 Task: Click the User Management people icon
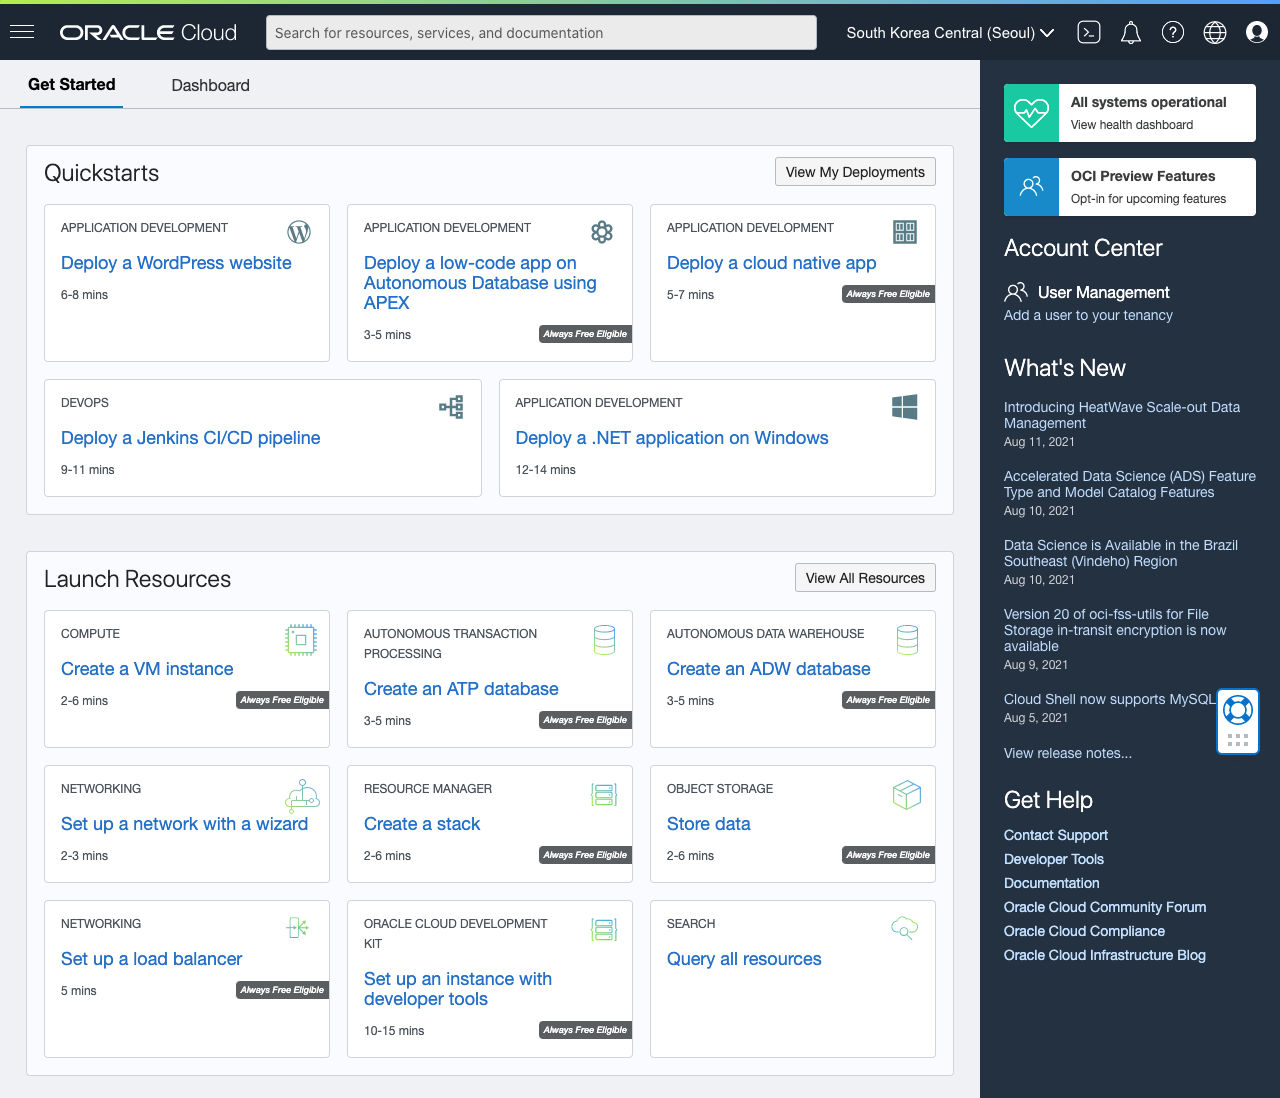coord(1017,292)
